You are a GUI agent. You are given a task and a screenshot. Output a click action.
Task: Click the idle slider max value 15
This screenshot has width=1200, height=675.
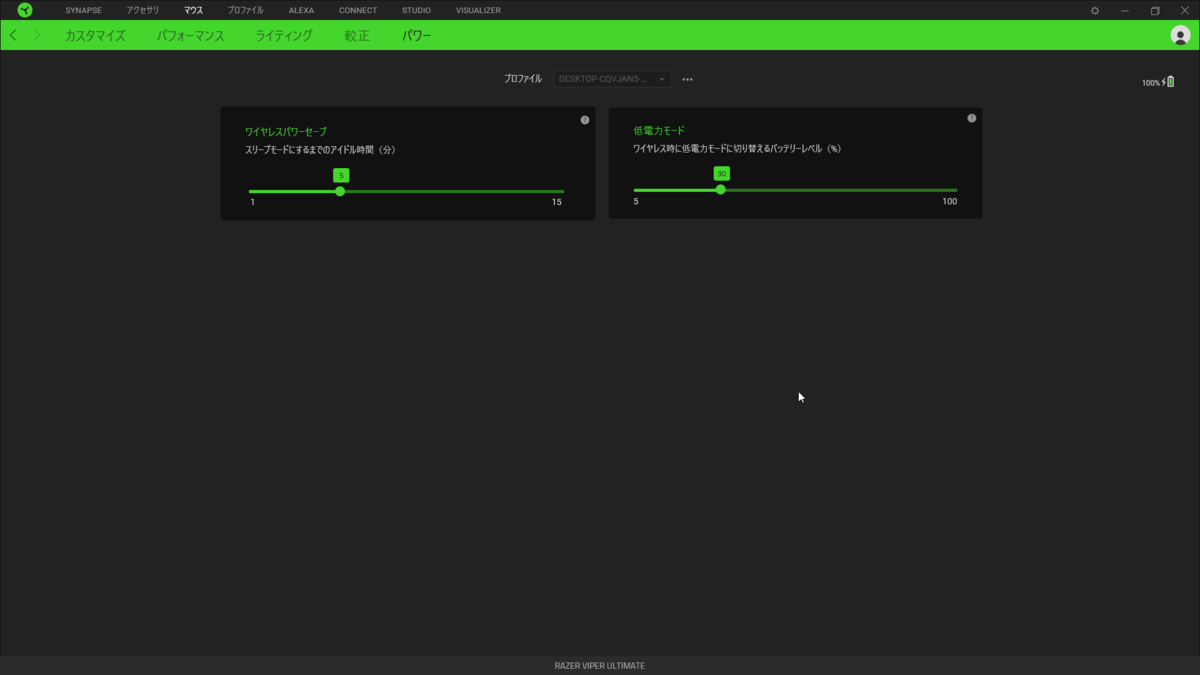pos(557,202)
